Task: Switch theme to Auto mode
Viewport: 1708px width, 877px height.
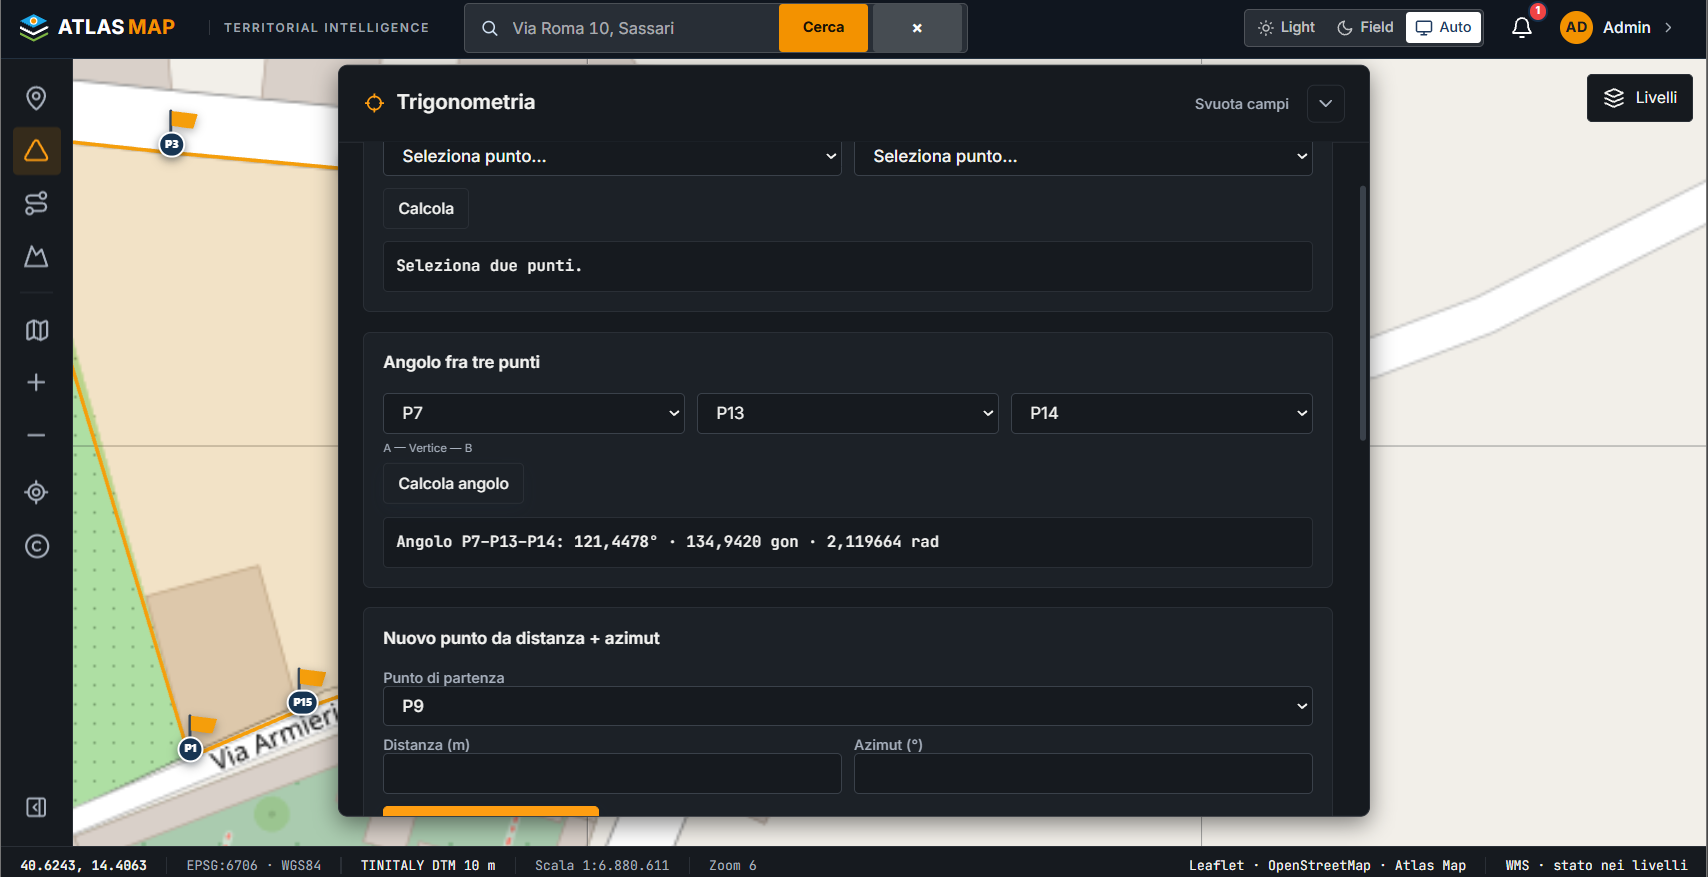Action: pos(1443,28)
